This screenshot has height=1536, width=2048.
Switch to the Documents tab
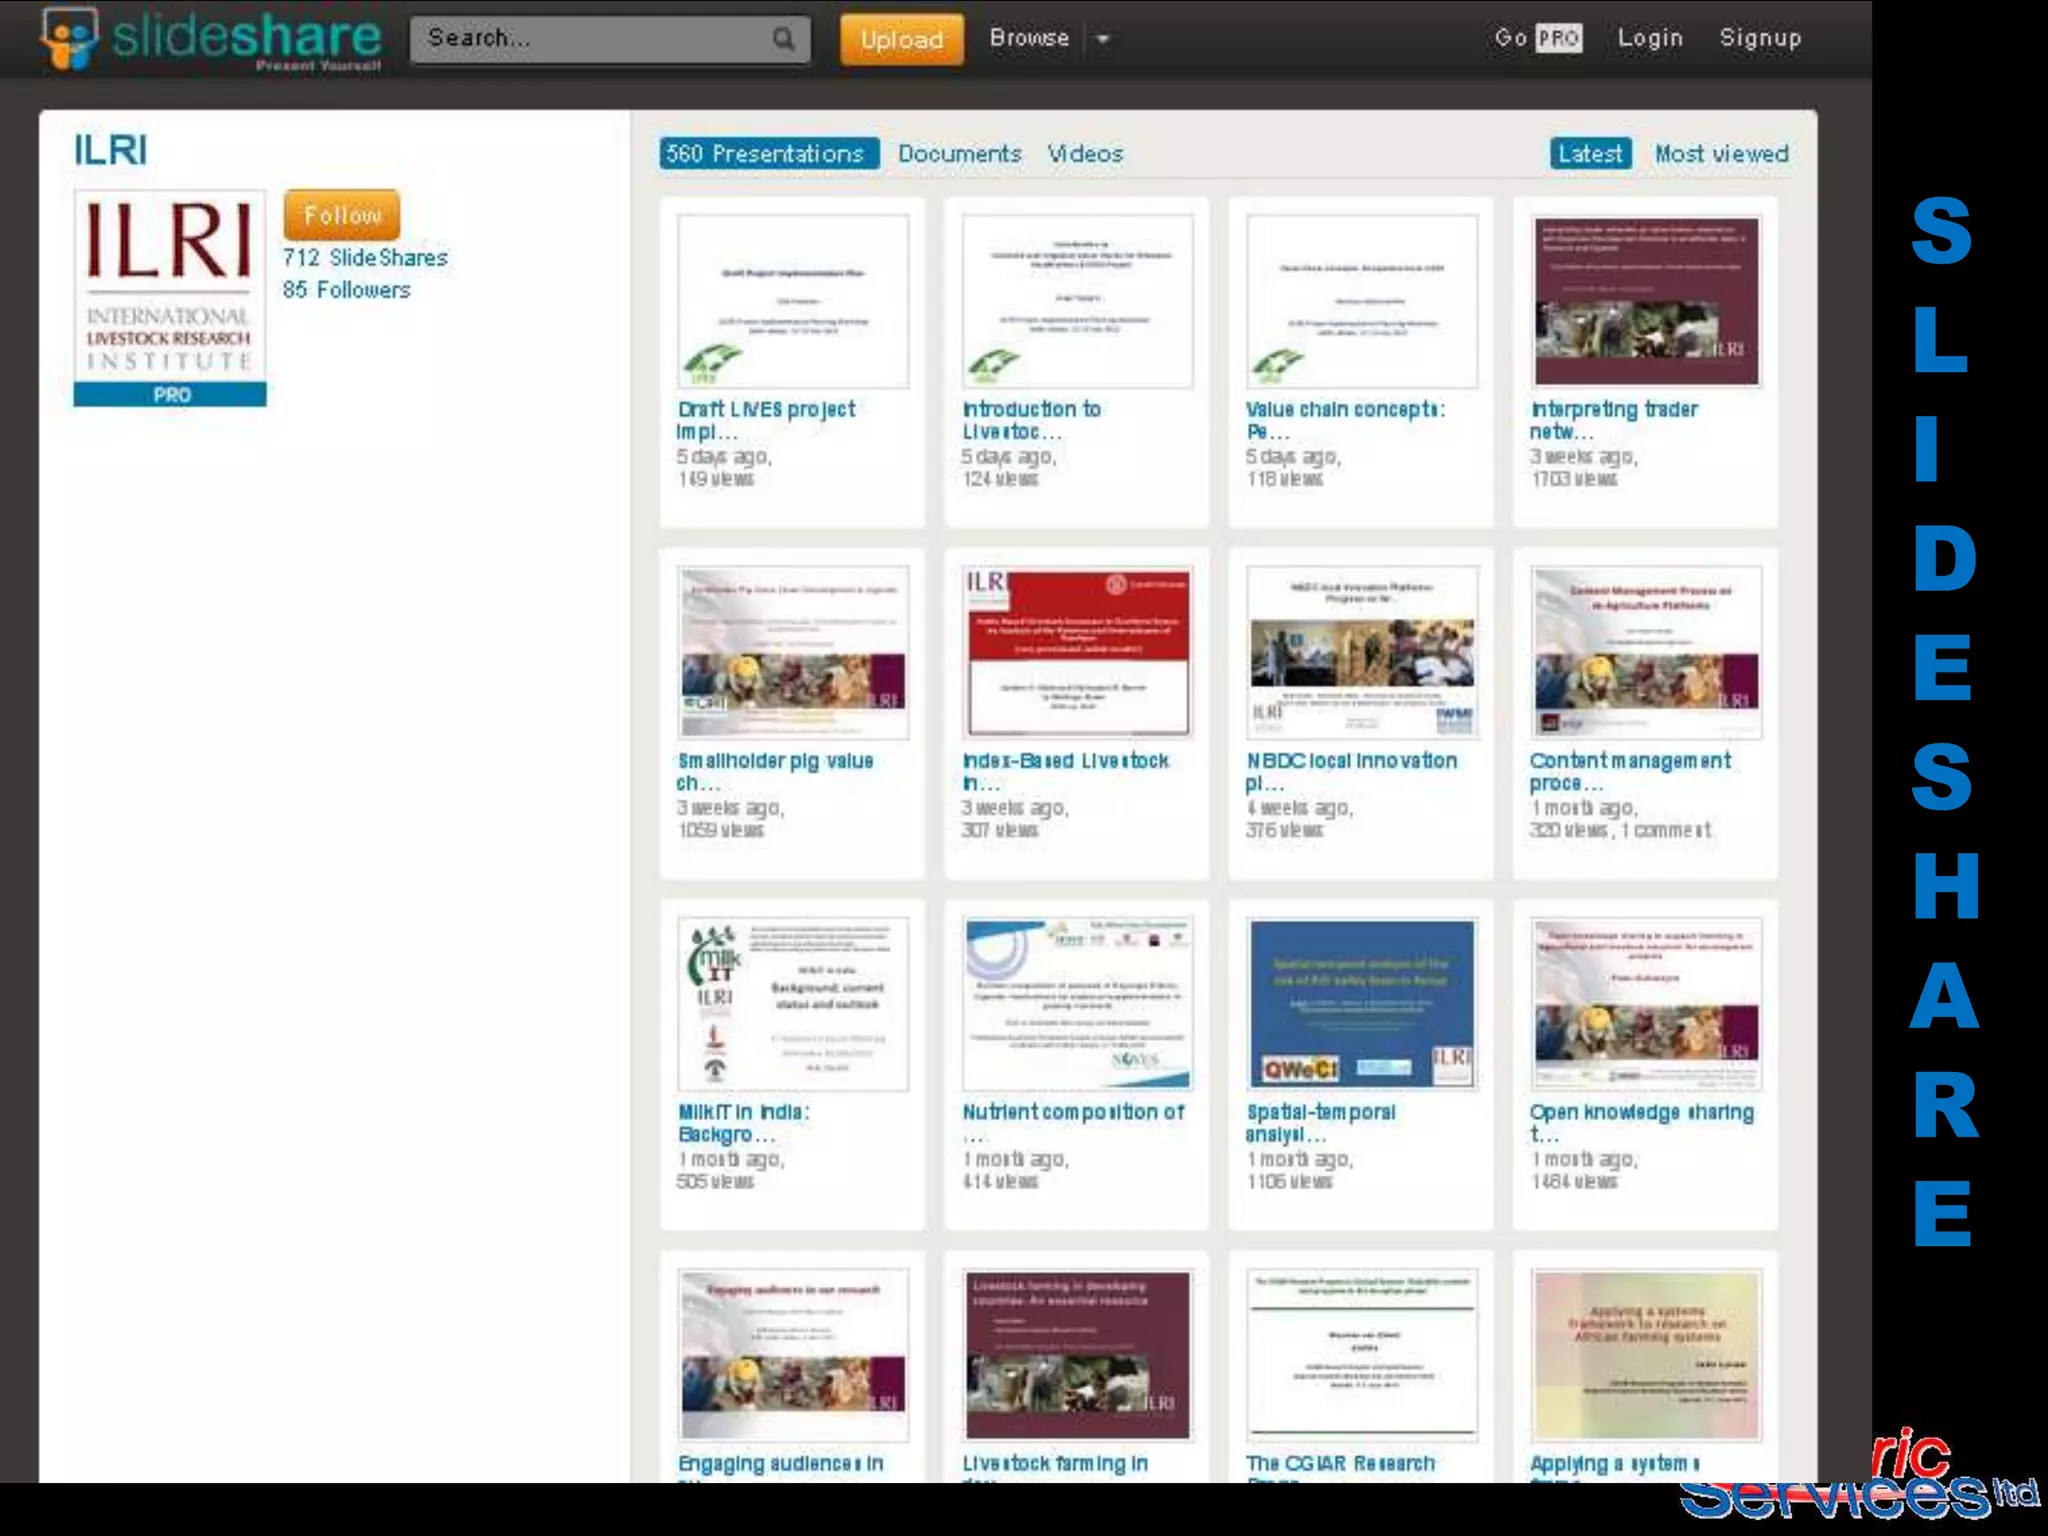pos(959,154)
